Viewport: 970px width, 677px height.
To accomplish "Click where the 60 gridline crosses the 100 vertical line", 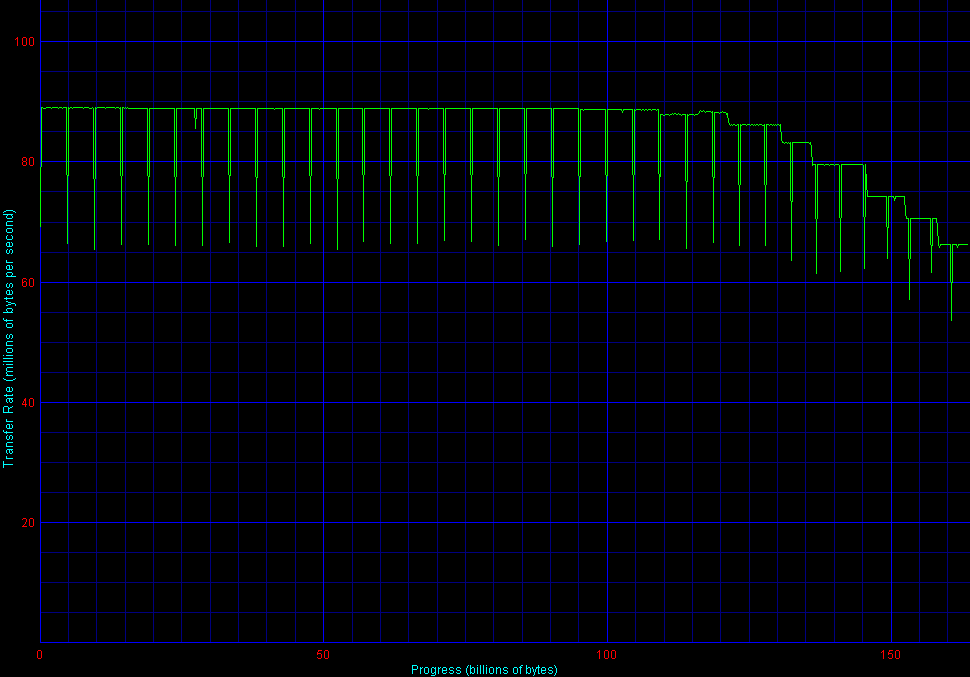I will pyautogui.click(x=607, y=283).
